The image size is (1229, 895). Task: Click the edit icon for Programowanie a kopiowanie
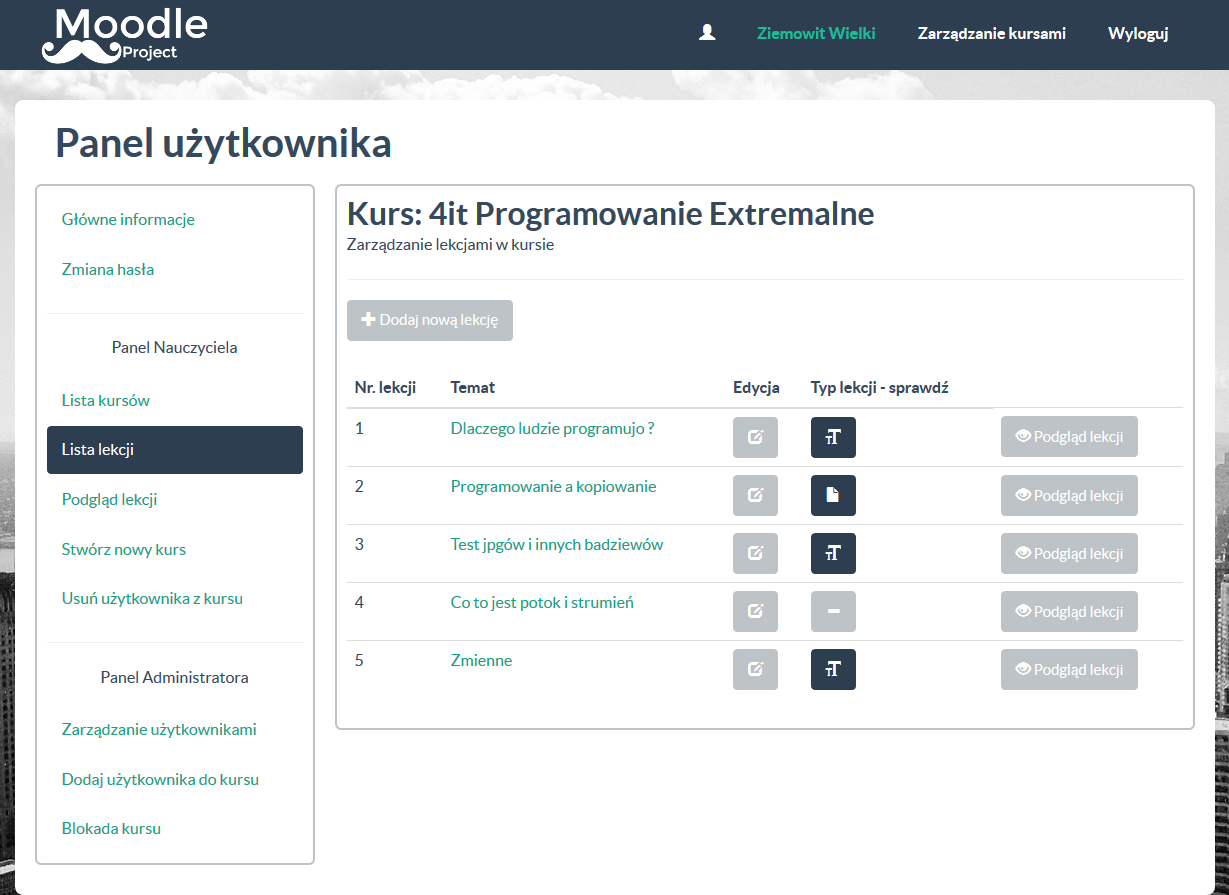click(x=755, y=495)
